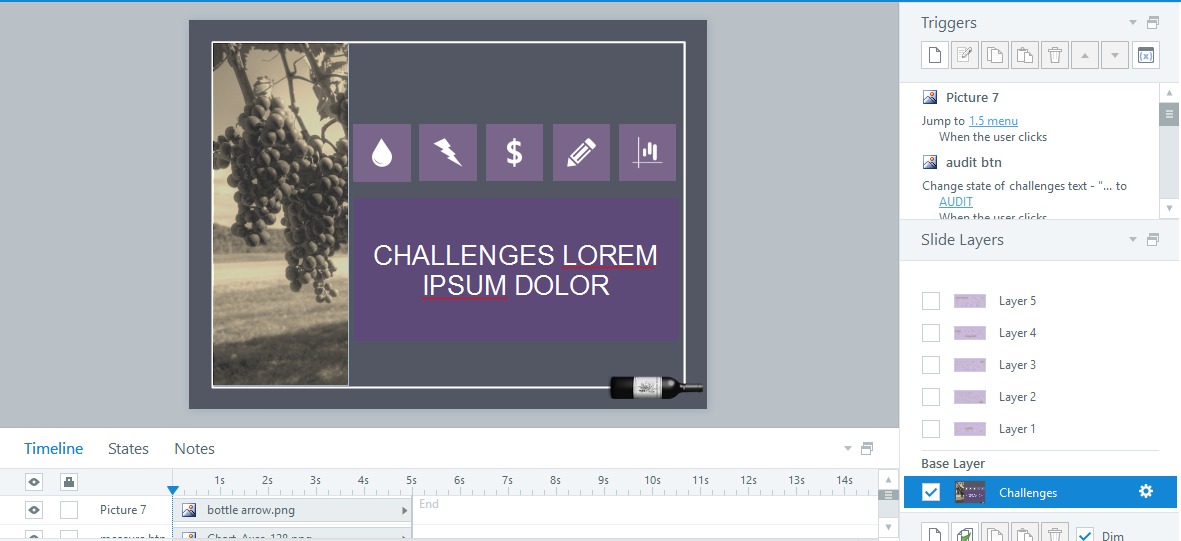Toggle lock all objects header icon
Viewport: 1181px width, 541px height.
click(69, 481)
